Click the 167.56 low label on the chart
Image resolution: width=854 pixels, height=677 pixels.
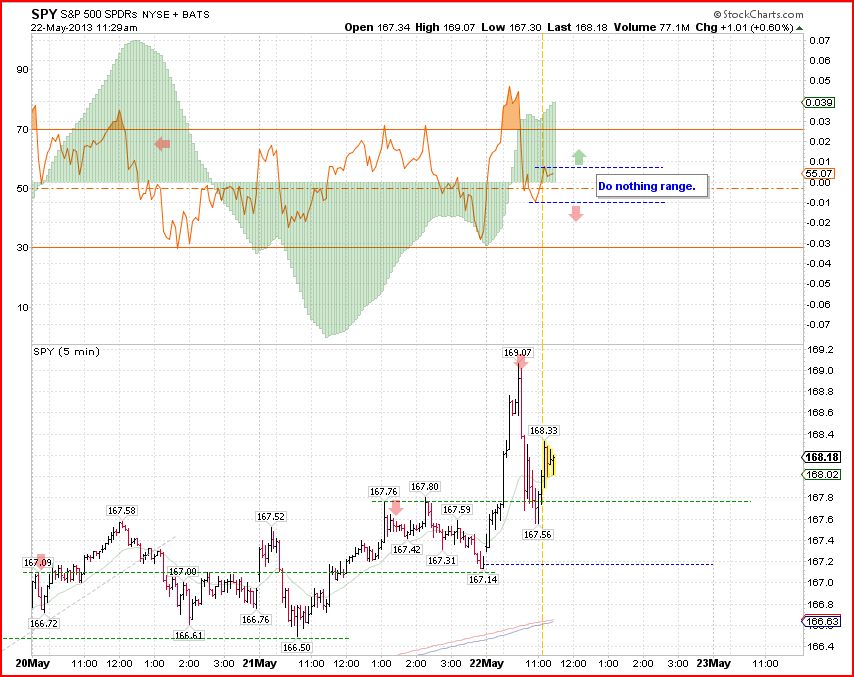538,534
